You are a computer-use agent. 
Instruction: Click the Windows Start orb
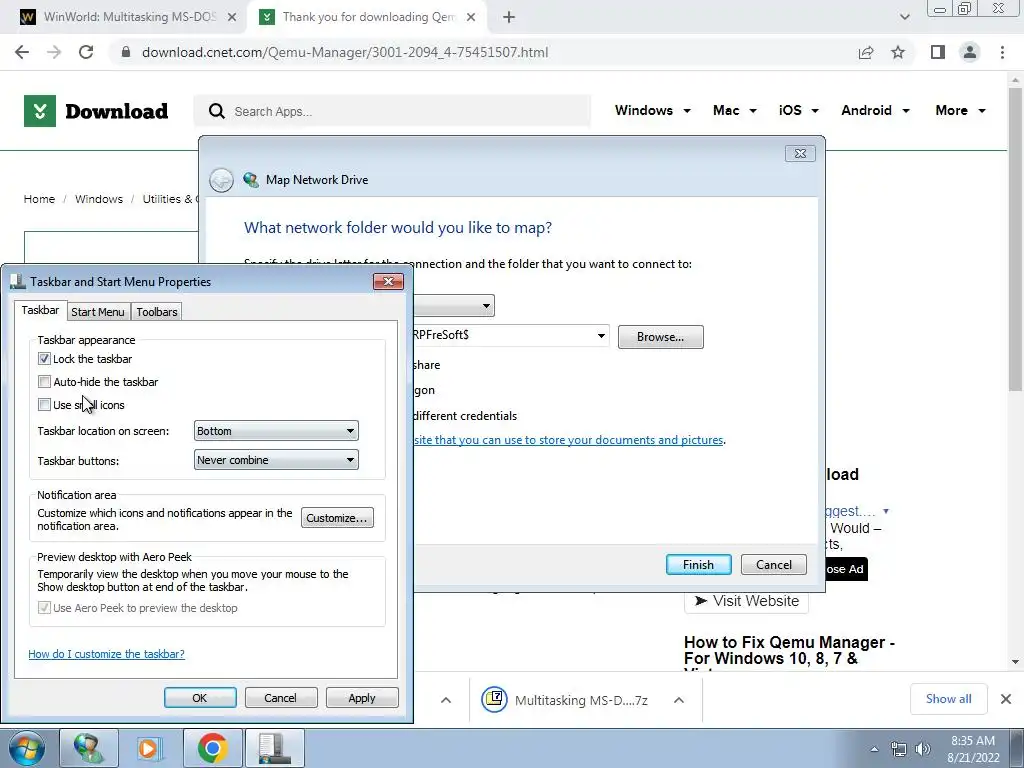[27, 748]
